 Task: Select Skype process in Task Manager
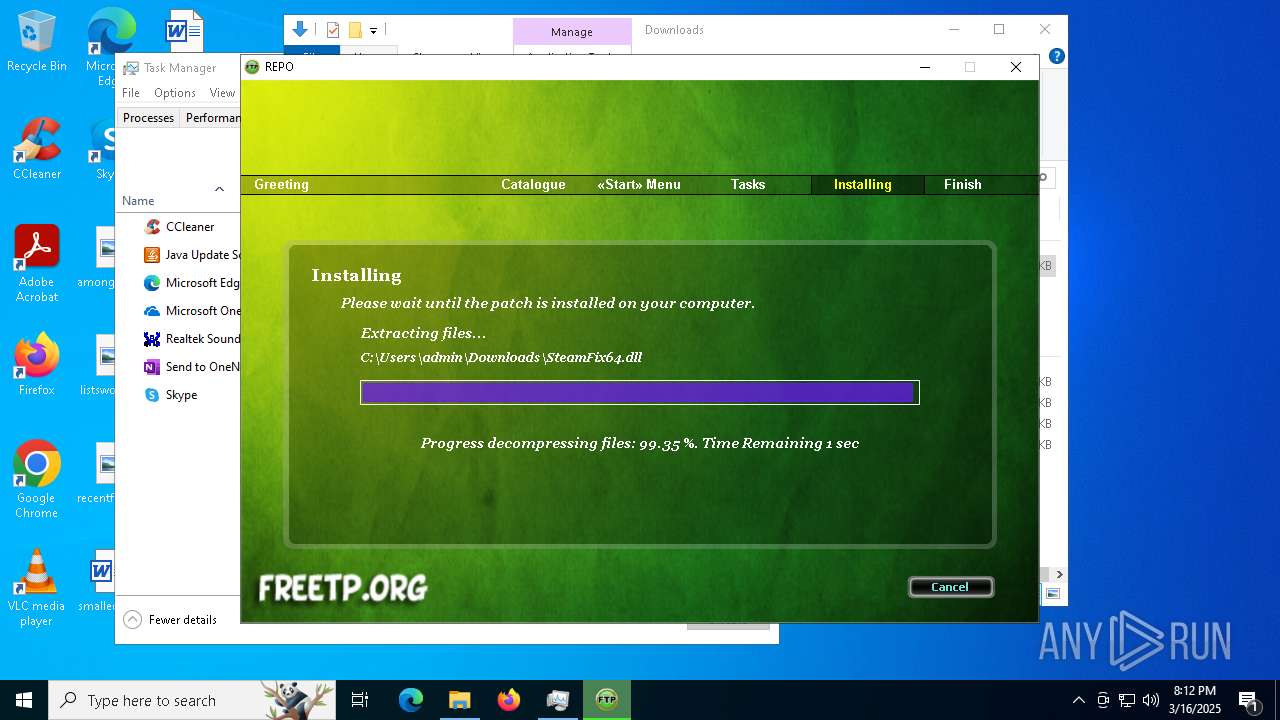point(180,395)
